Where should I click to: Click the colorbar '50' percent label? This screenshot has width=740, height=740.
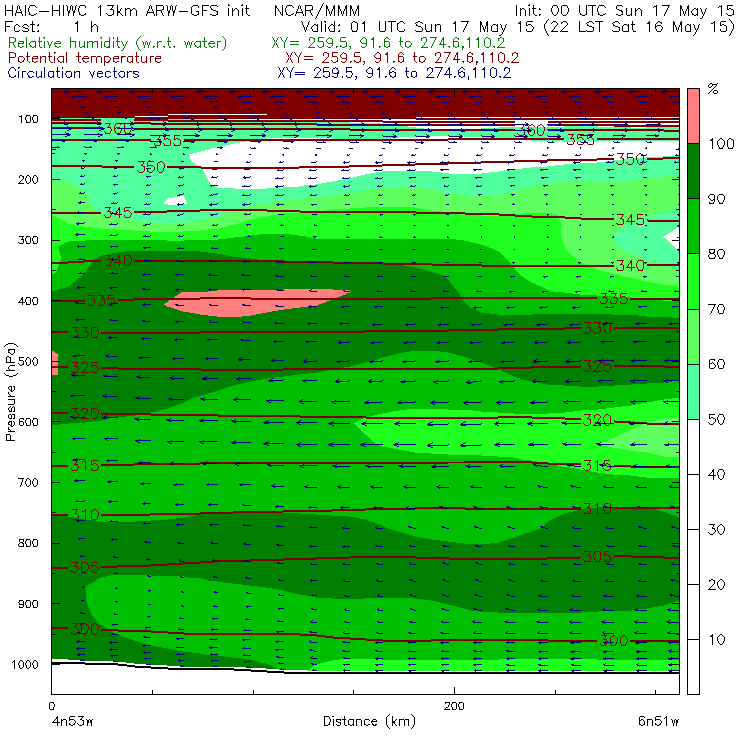click(x=716, y=419)
